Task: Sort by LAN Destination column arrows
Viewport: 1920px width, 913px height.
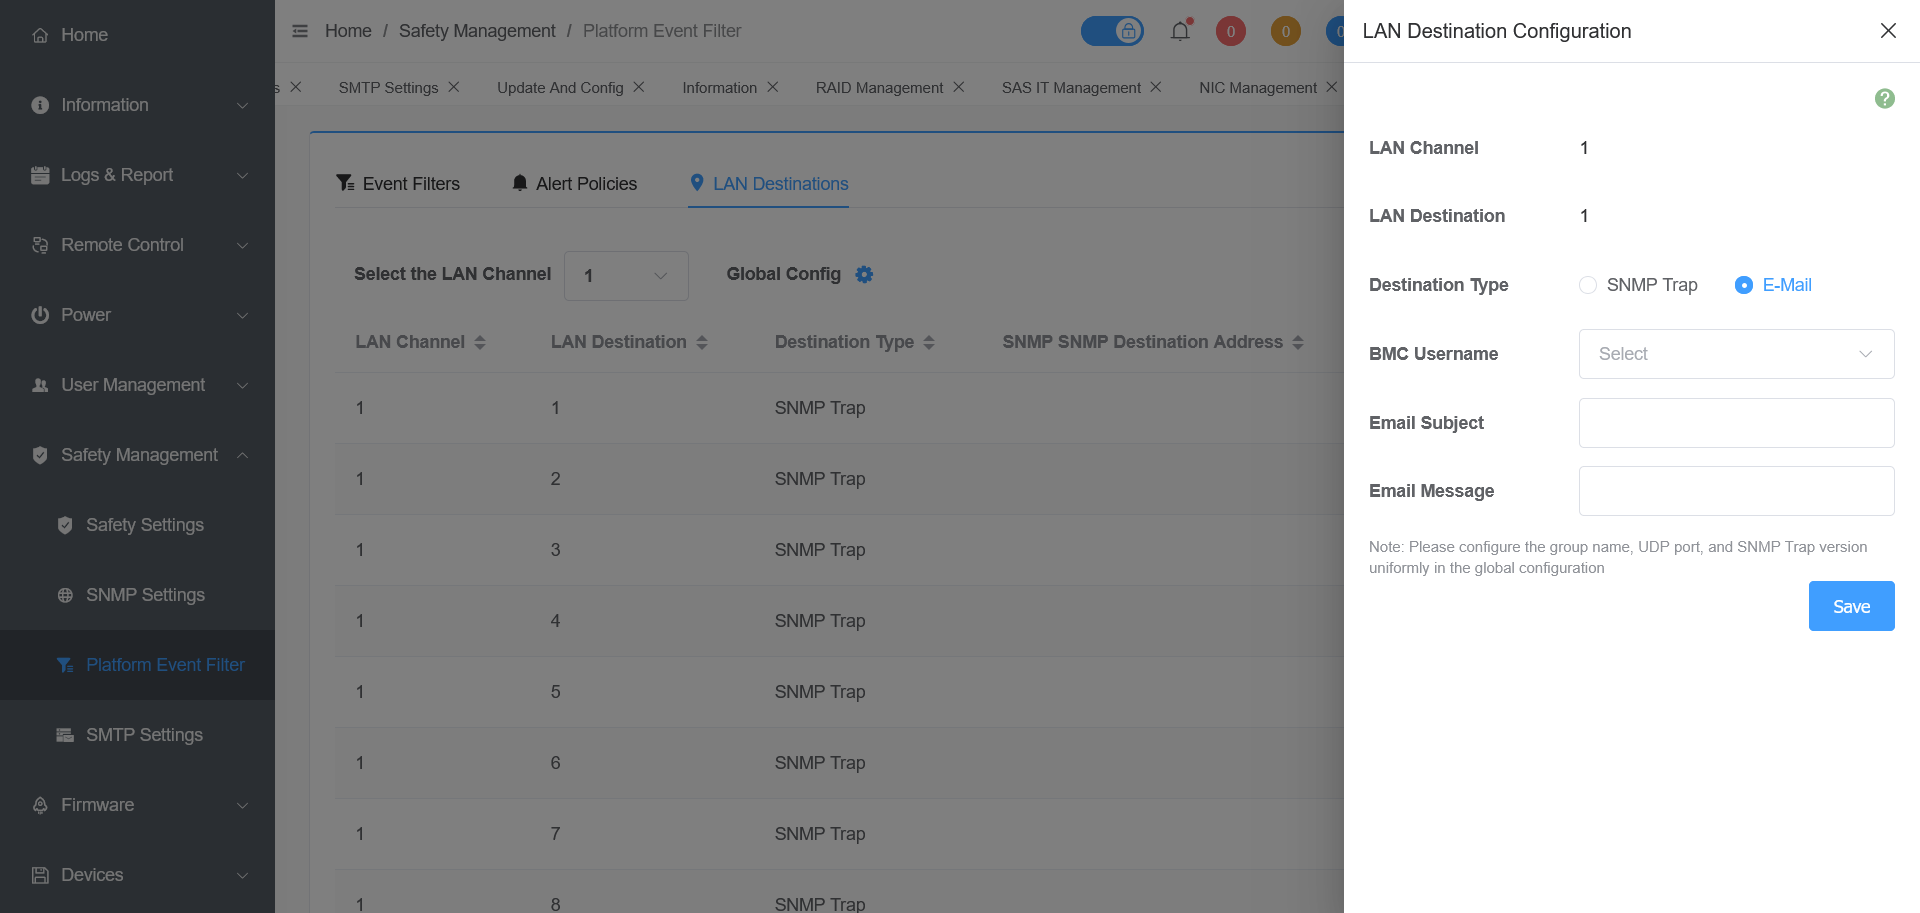Action: coord(702,343)
